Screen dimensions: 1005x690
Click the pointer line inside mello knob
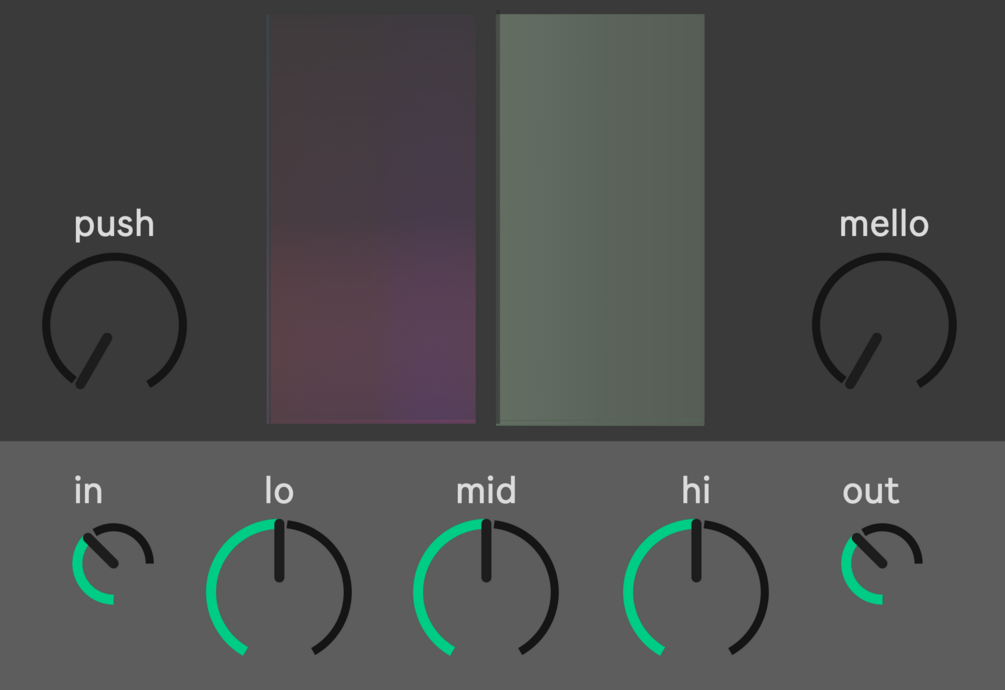865,361
